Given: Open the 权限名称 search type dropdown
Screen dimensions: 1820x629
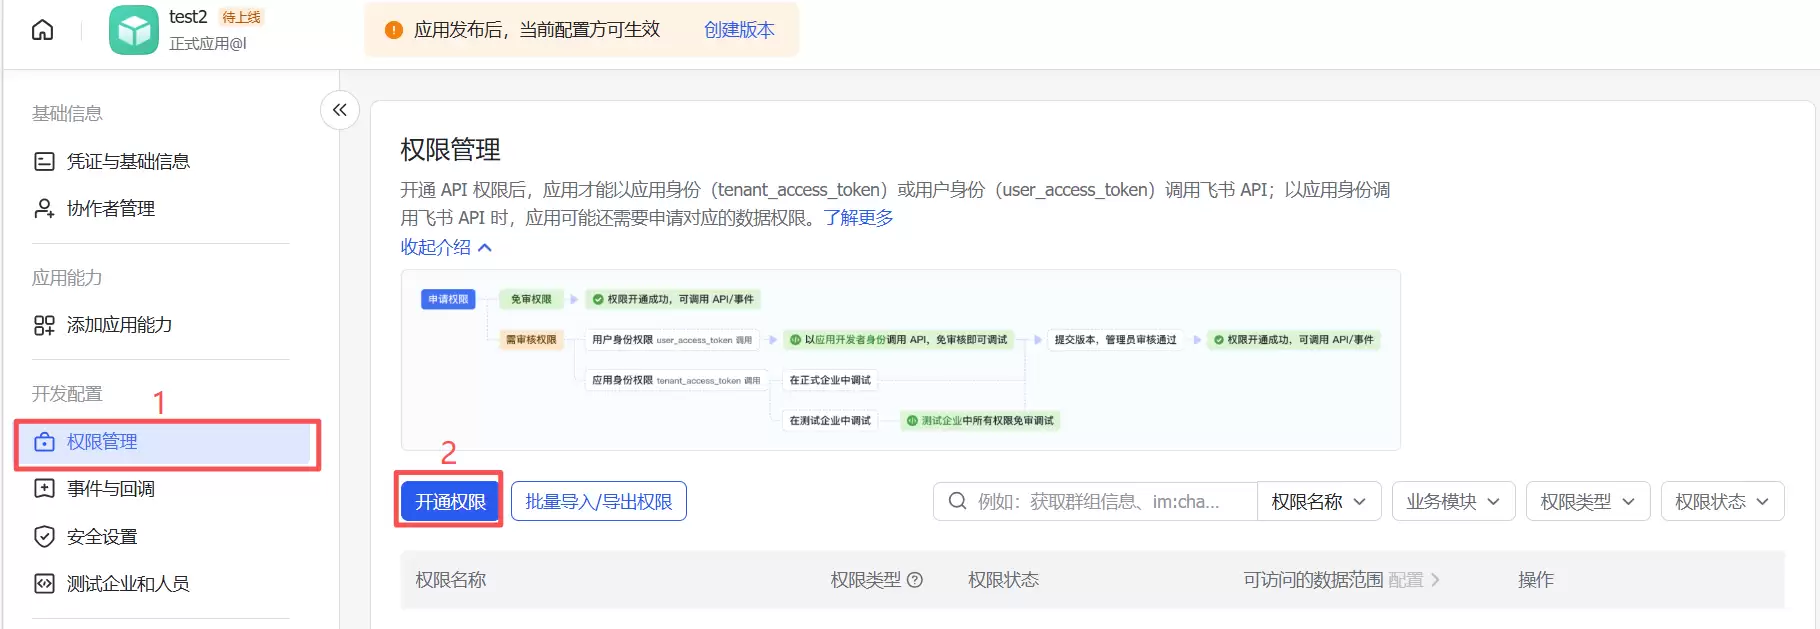Looking at the screenshot, I should pos(1319,501).
